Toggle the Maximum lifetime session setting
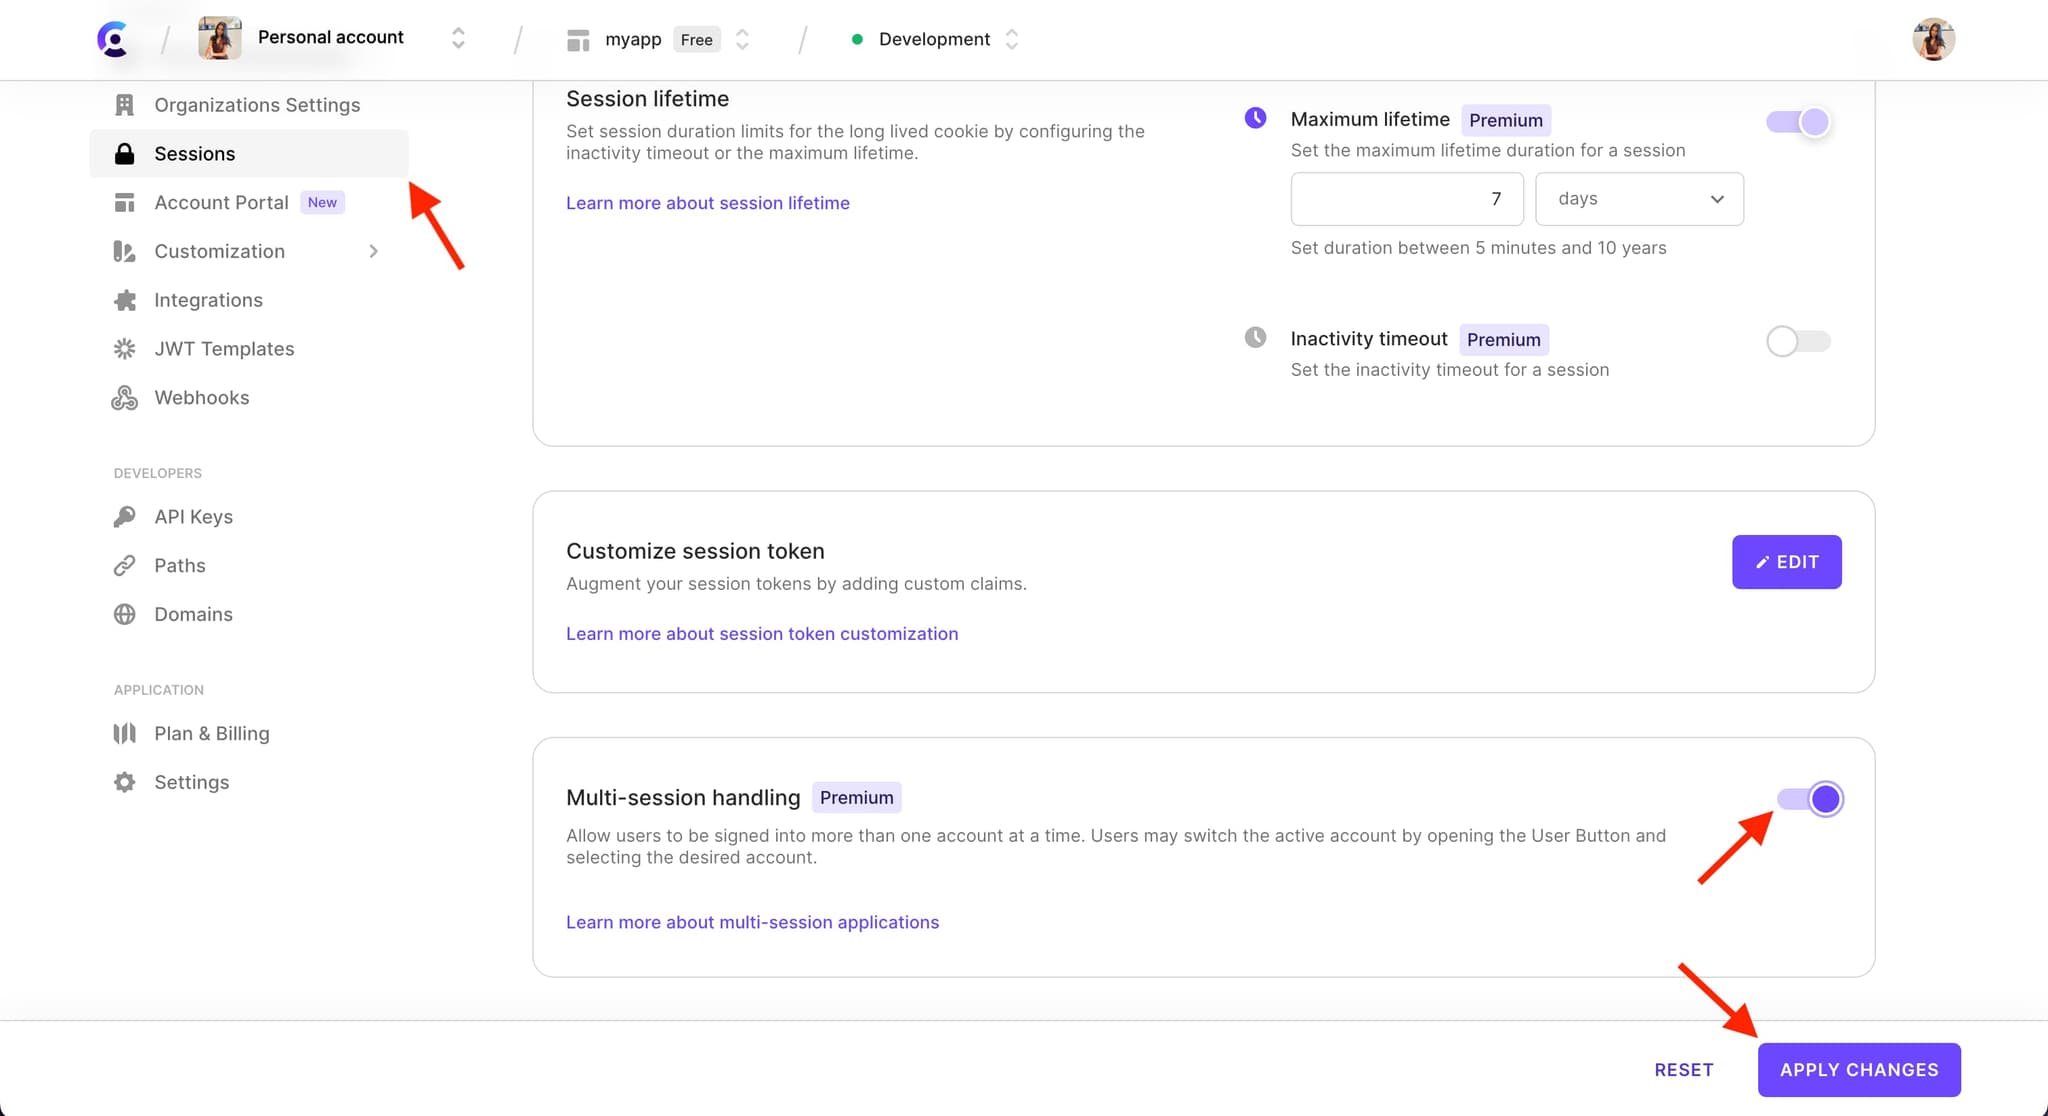Image resolution: width=2048 pixels, height=1116 pixels. pos(1798,122)
